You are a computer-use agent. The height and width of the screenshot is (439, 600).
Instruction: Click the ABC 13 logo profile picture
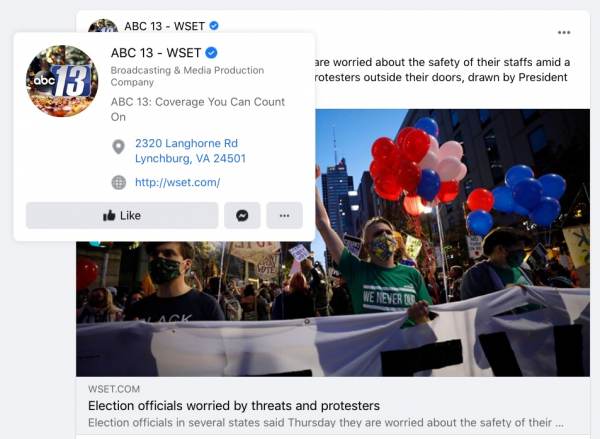[62, 81]
